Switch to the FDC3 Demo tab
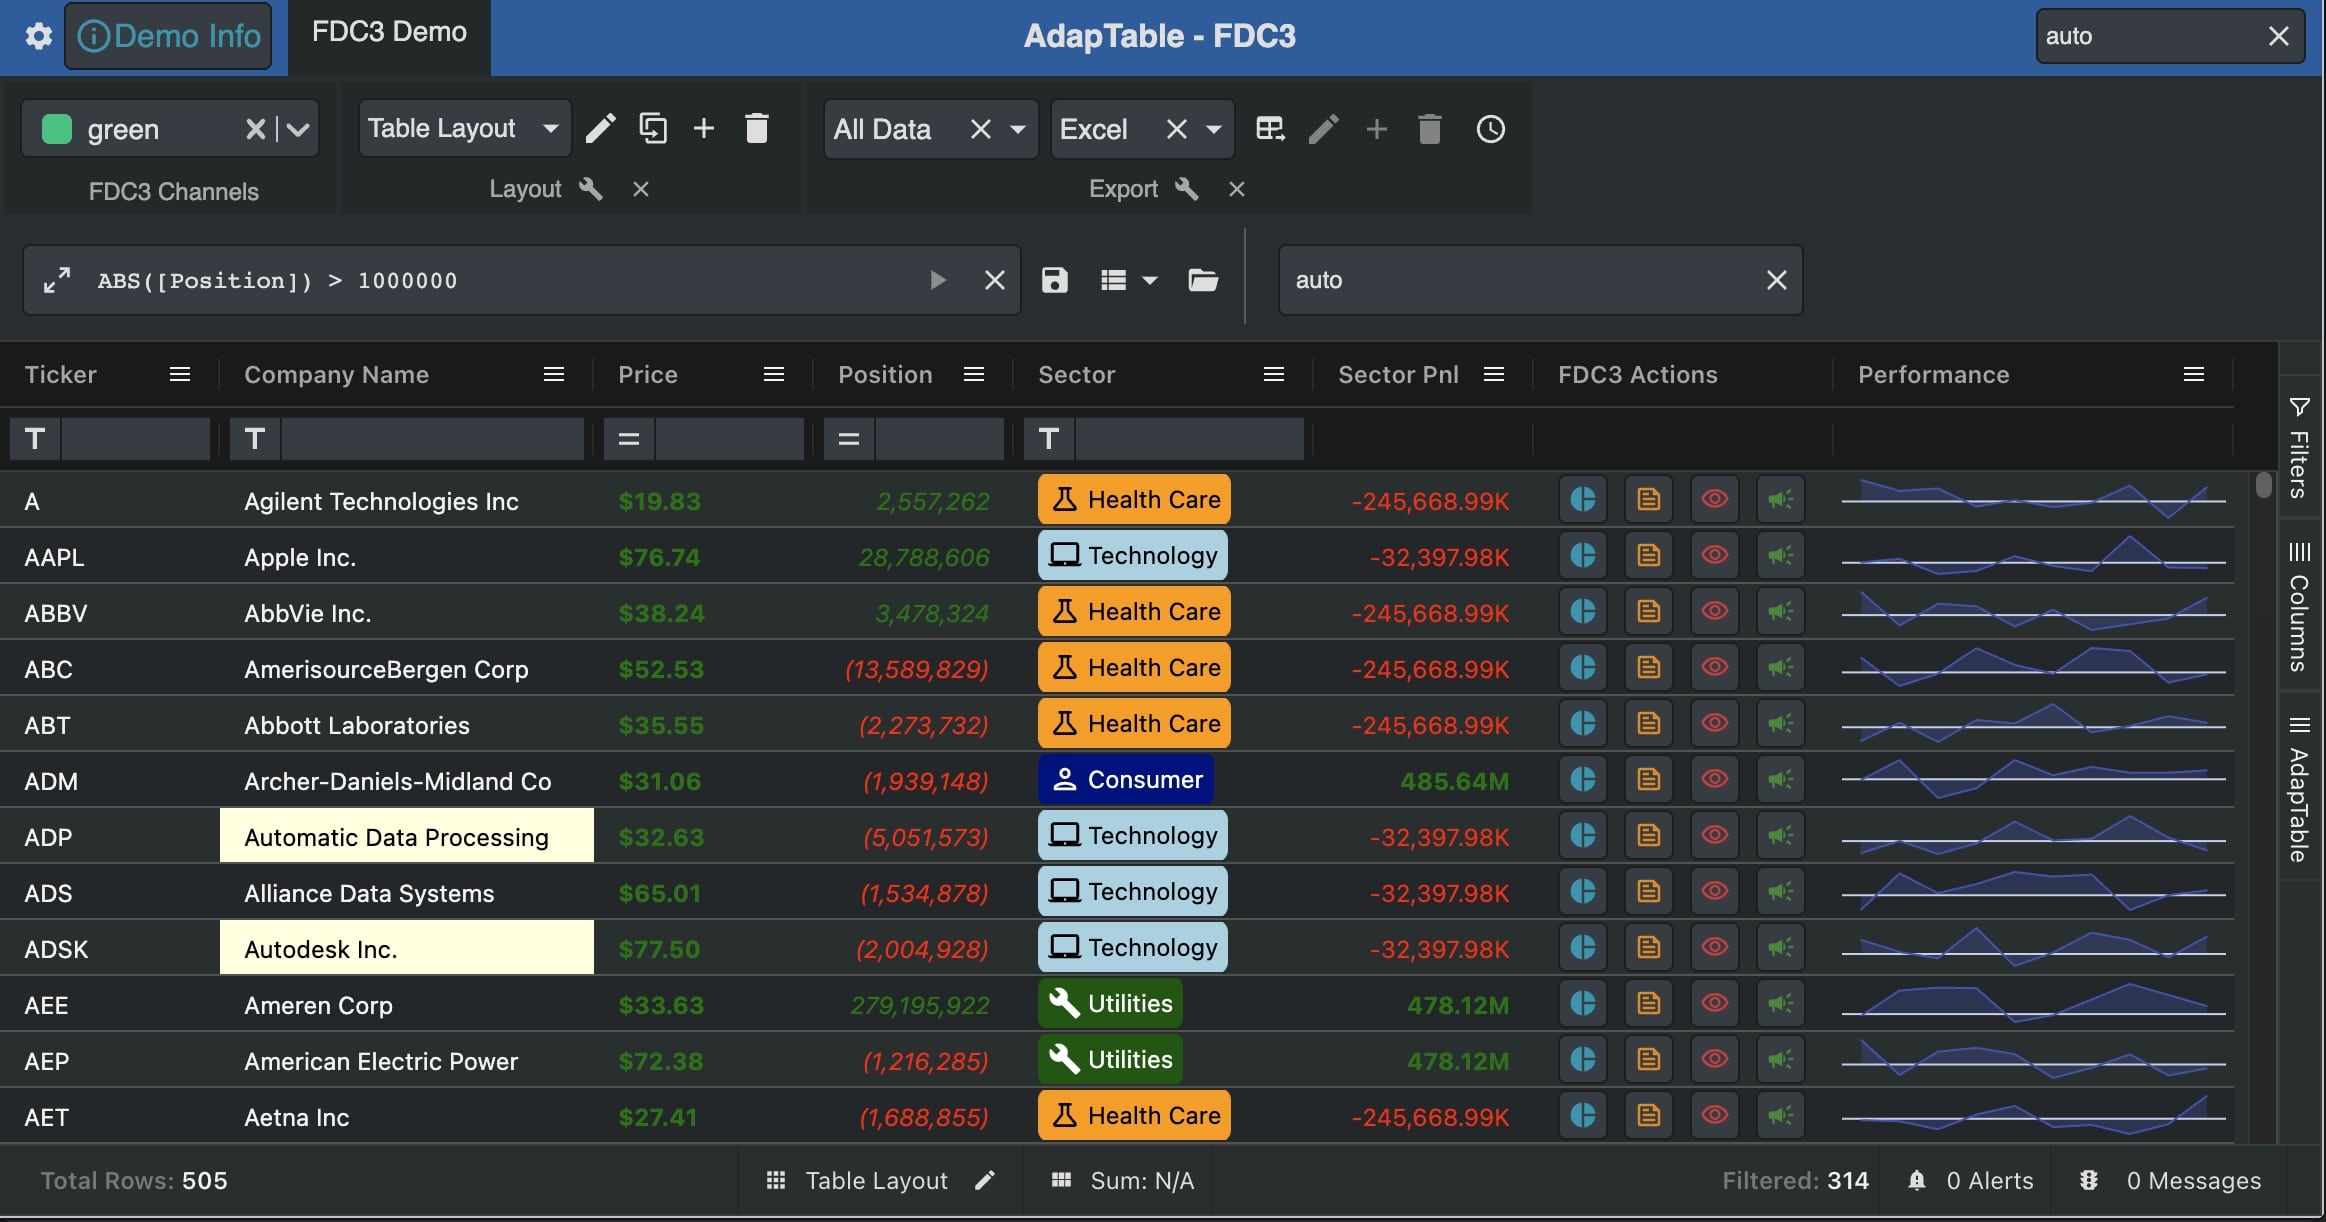Screen dimensions: 2326x1222 tap(389, 33)
